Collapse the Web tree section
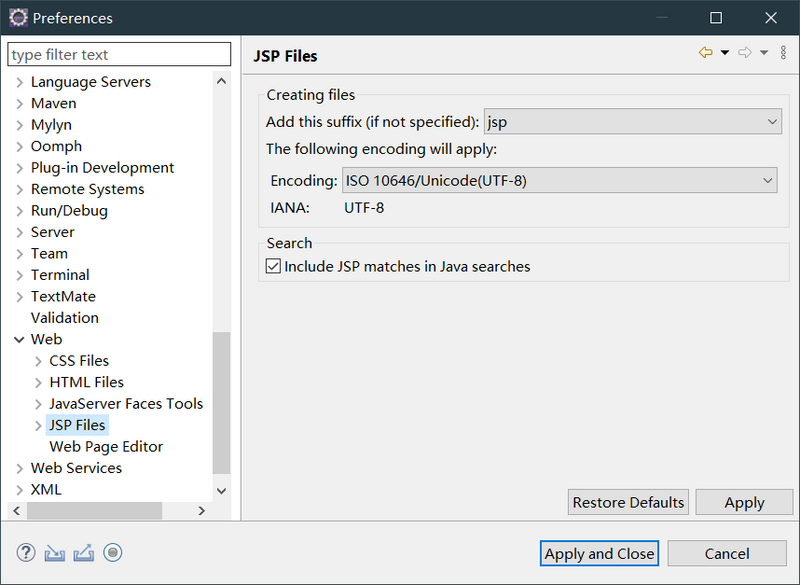Viewport: 800px width, 585px height. 20,339
